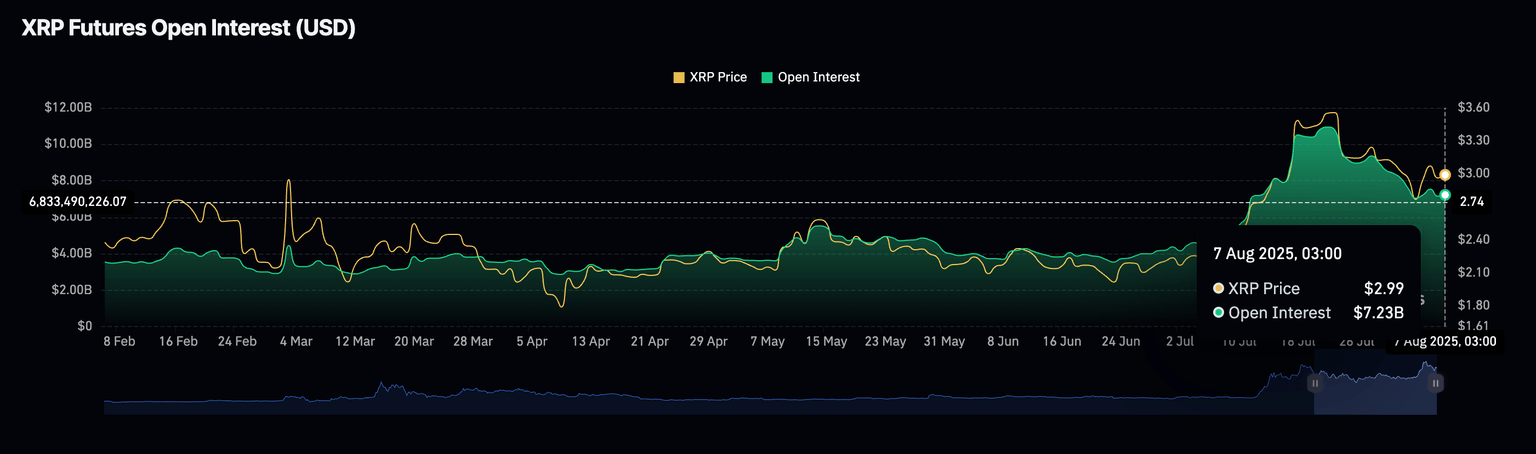Click the green Open Interest legend swatch

(x=767, y=77)
